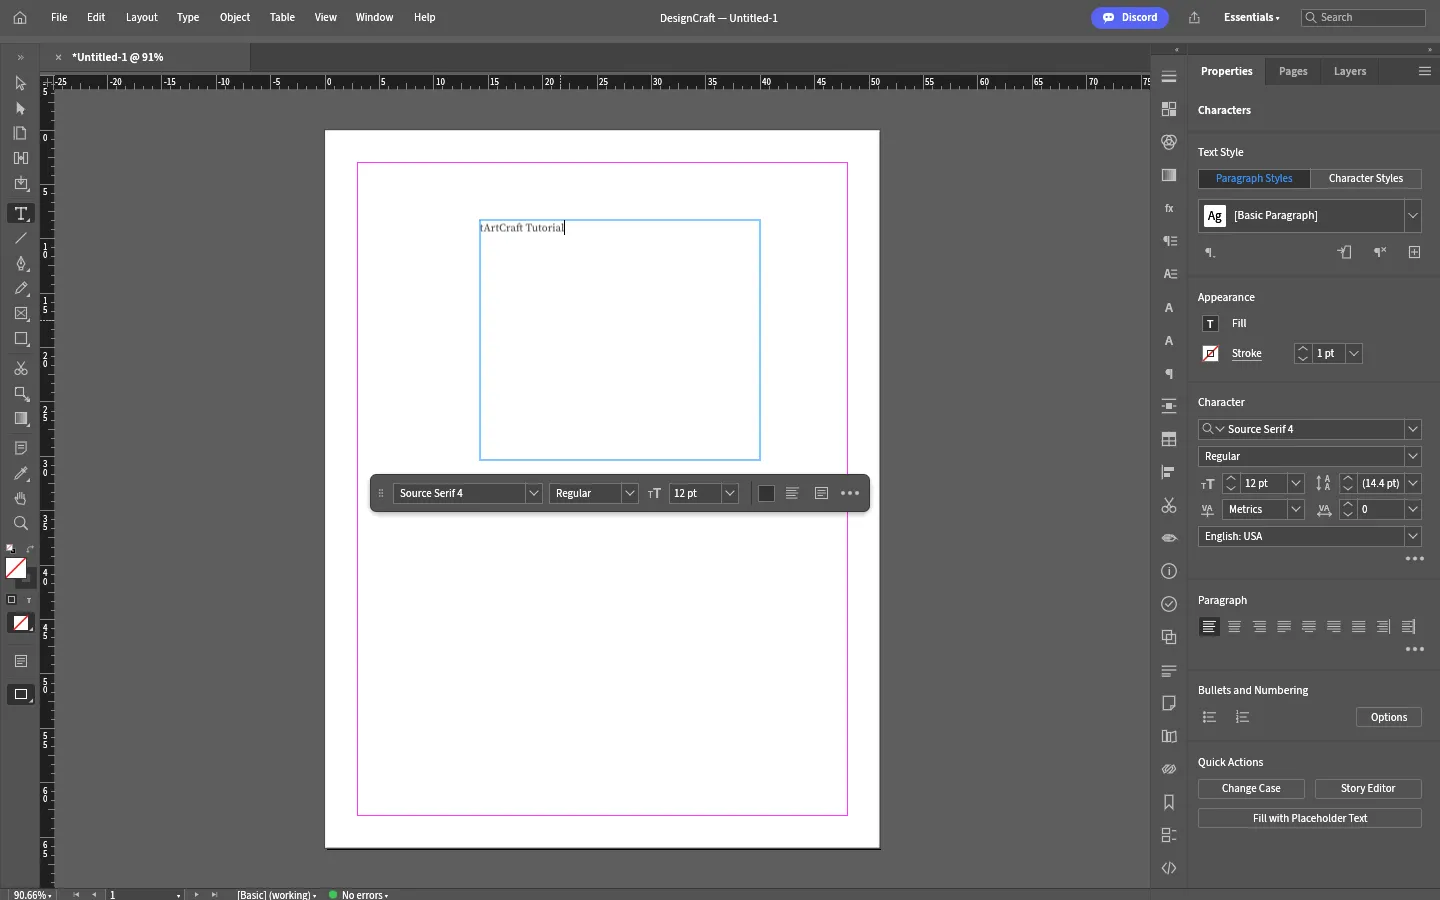The height and width of the screenshot is (900, 1440).
Task: Click the Discord button
Action: click(1131, 18)
